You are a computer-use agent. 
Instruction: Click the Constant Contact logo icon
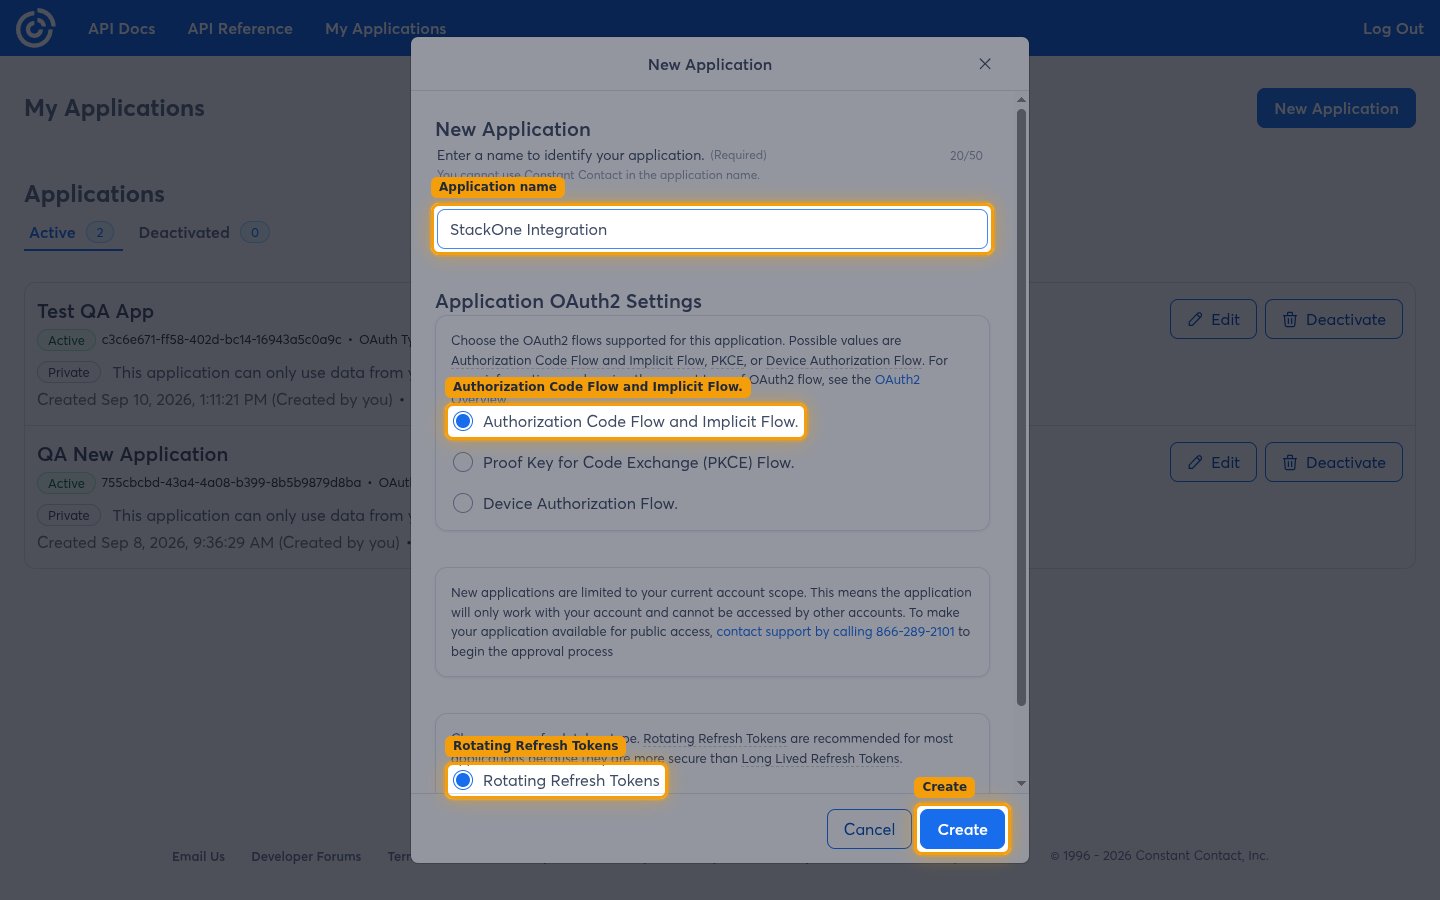coord(35,28)
